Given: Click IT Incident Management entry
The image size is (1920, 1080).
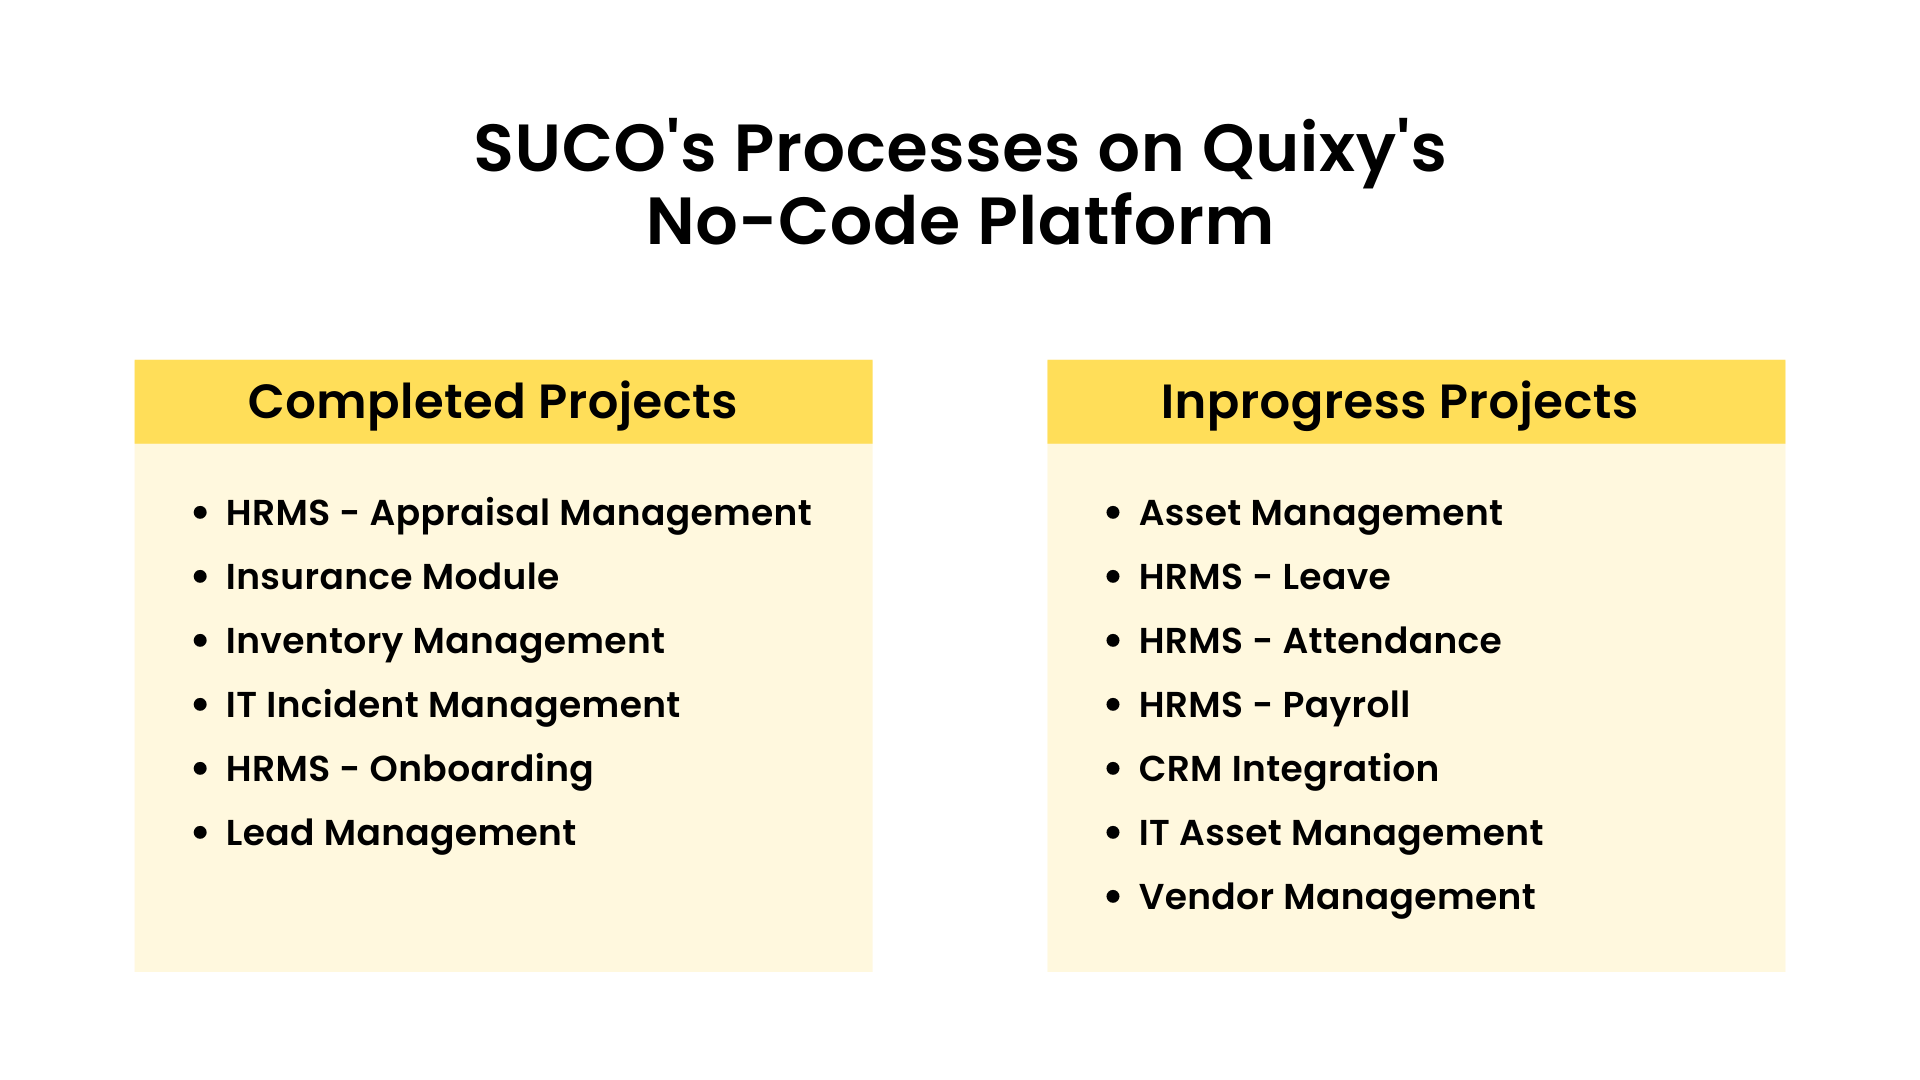Looking at the screenshot, I should coord(452,704).
